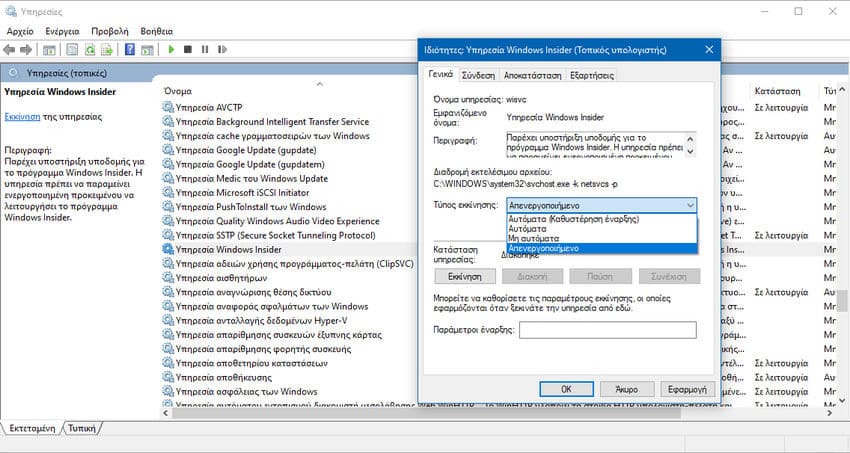Click the horizontal scrollbar of services list
Viewport: 850px width, 453px height.
[x=426, y=413]
